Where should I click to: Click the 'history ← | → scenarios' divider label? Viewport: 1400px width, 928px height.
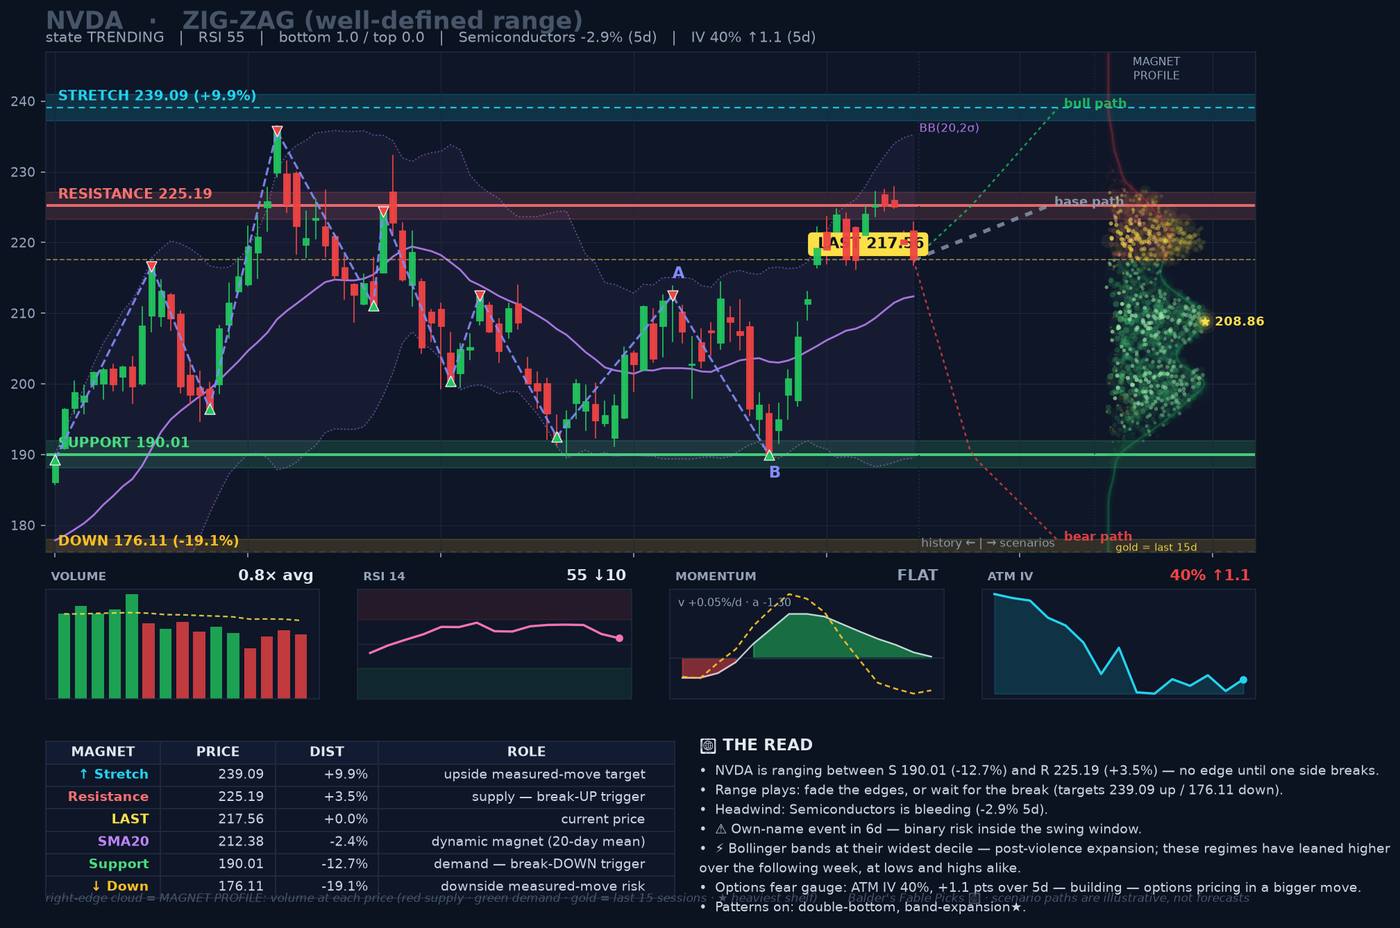988,543
